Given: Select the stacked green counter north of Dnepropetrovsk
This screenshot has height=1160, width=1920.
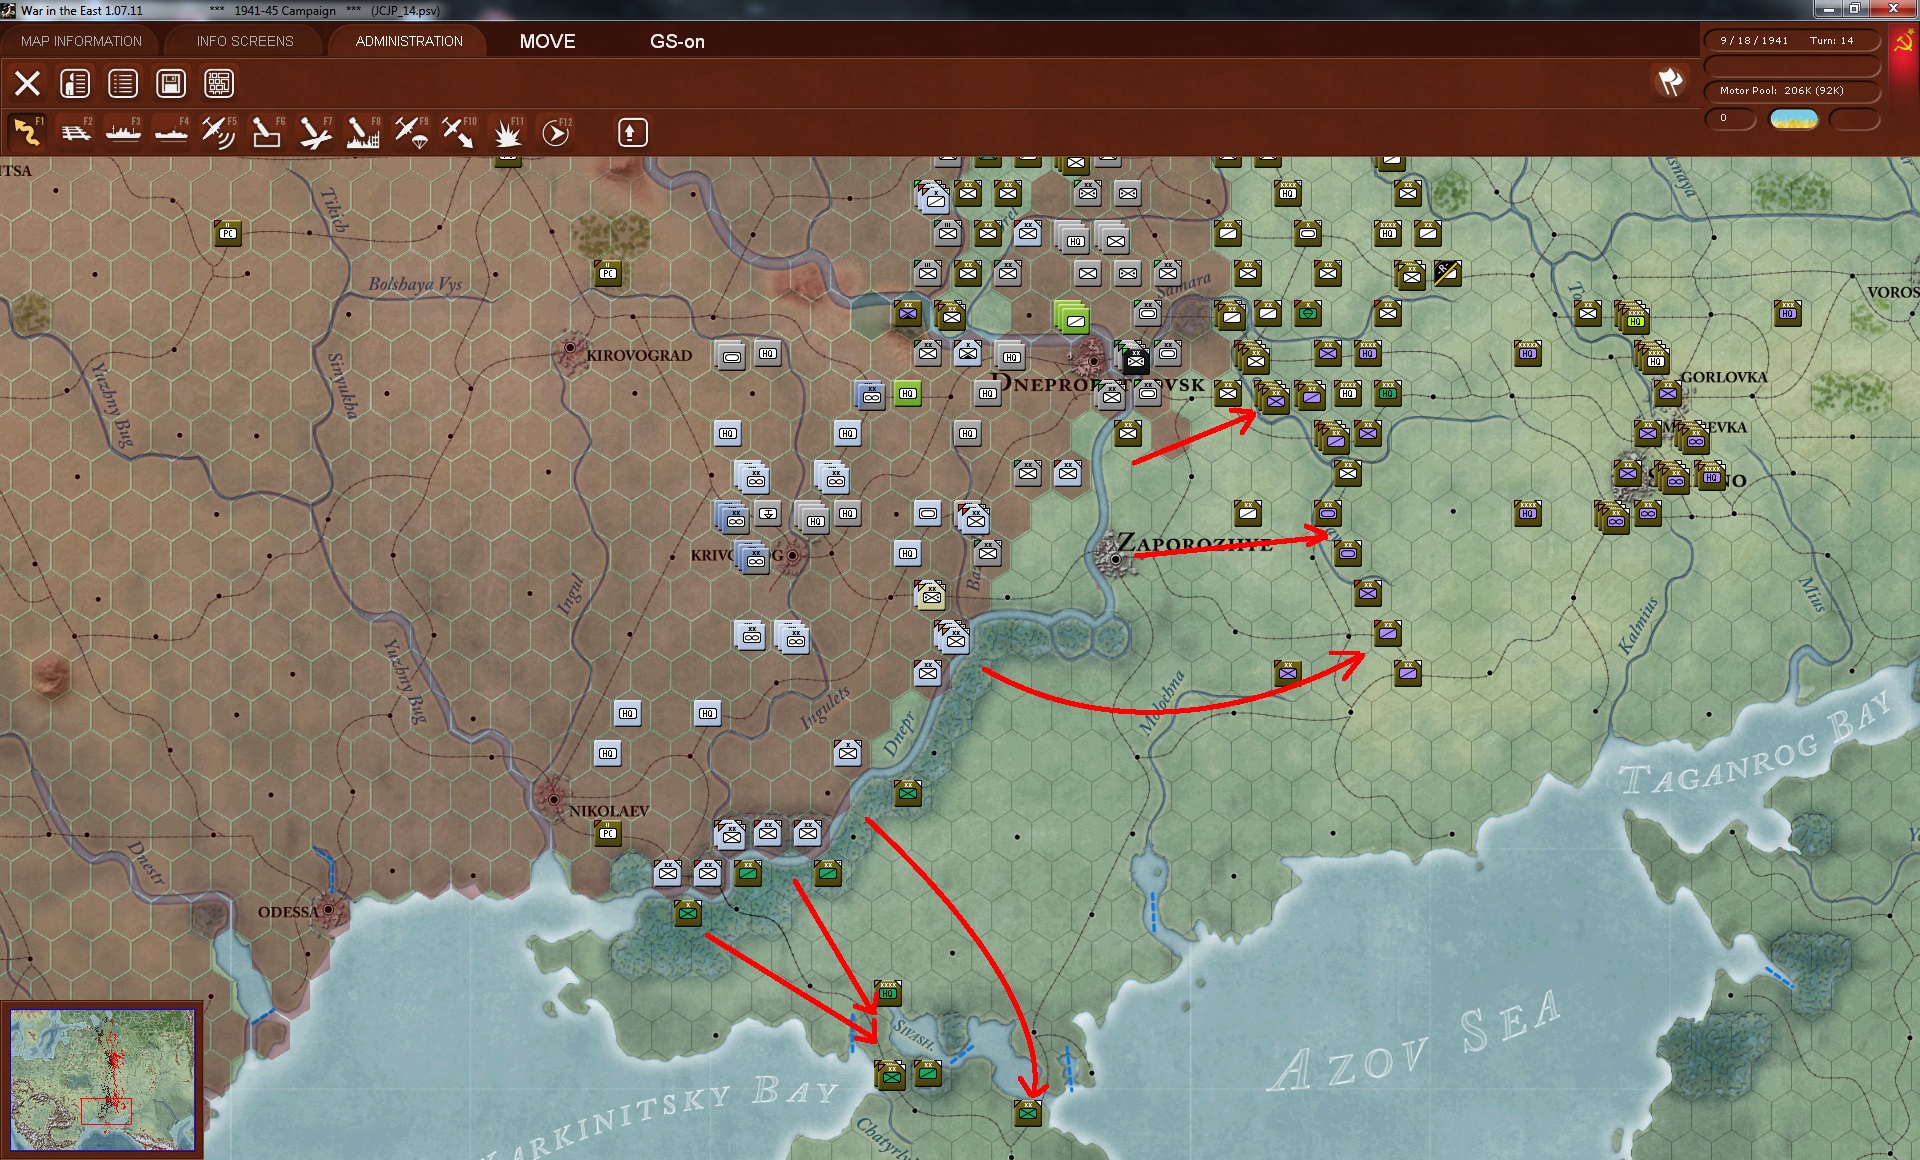Looking at the screenshot, I should (x=1072, y=318).
